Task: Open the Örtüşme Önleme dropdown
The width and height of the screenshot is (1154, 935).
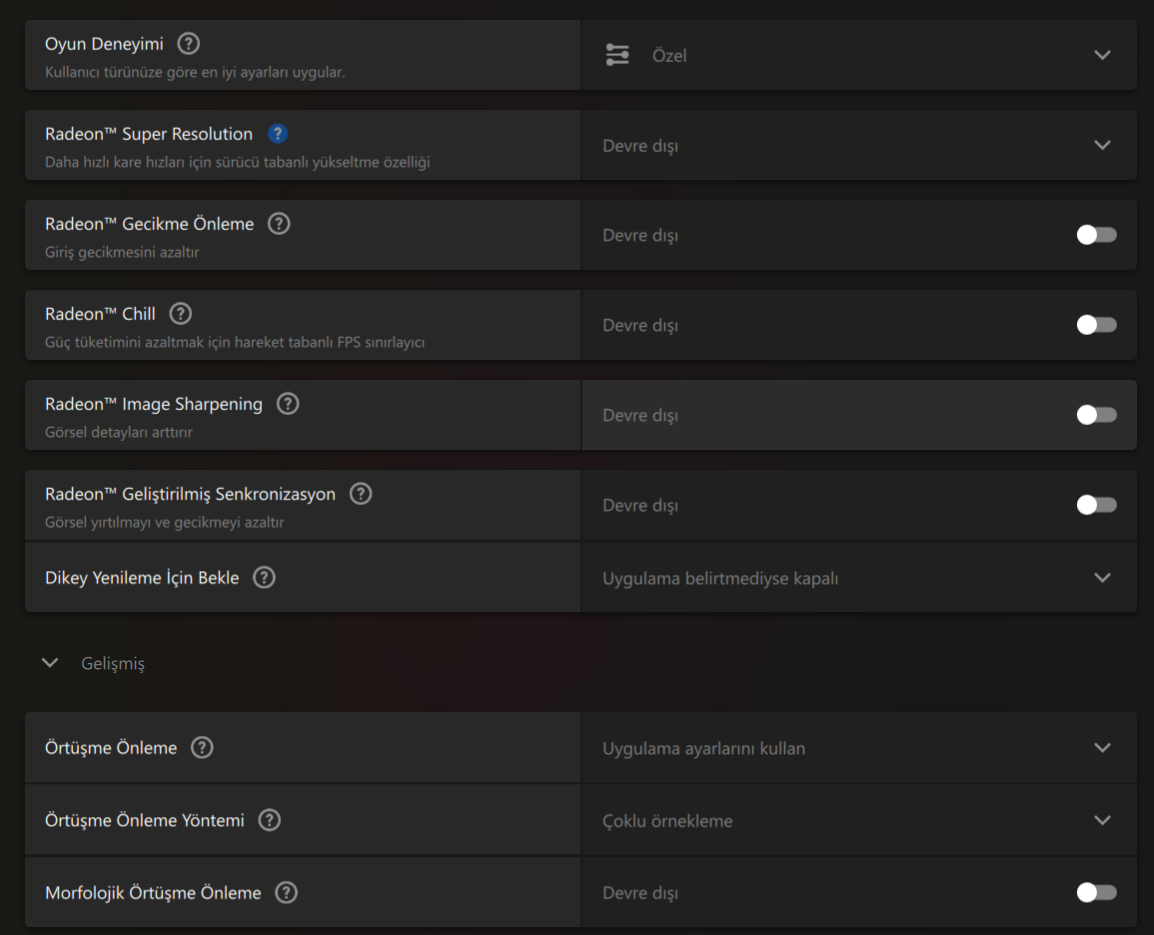Action: 859,748
